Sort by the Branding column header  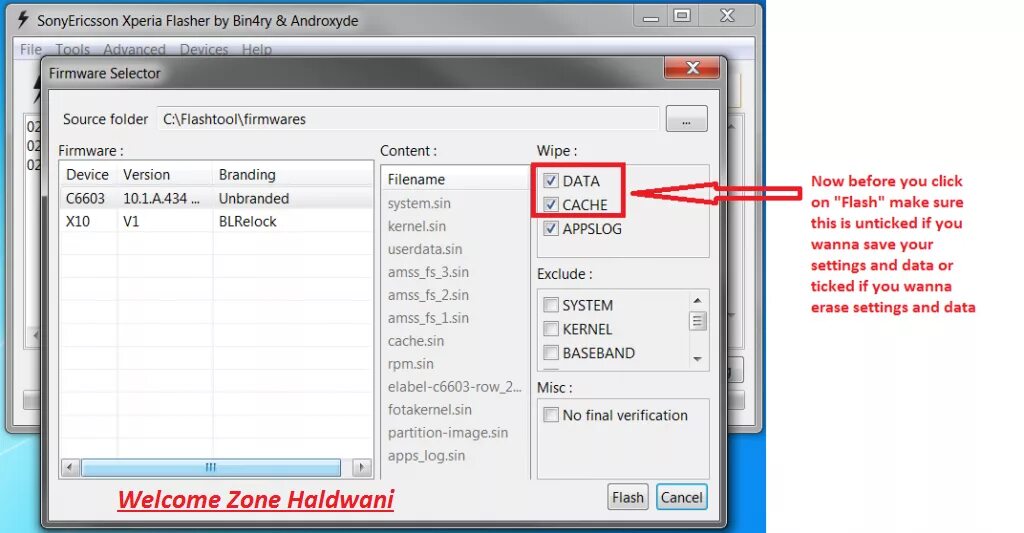pos(292,175)
